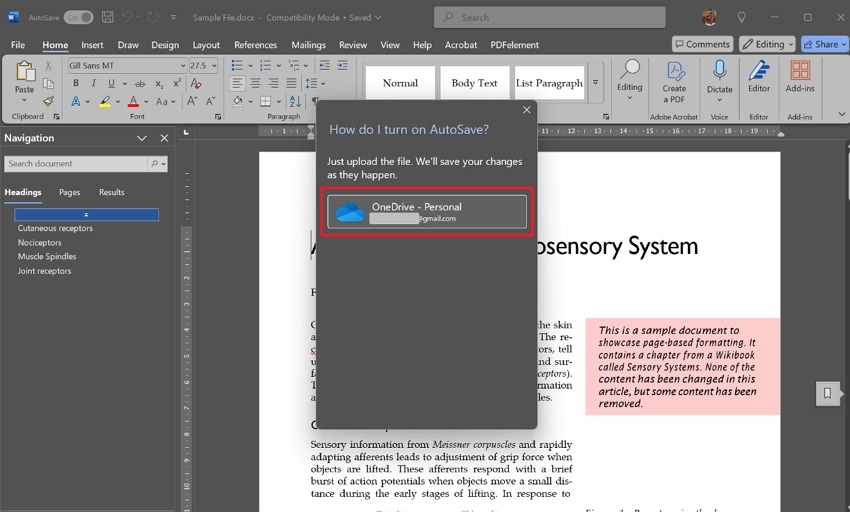Image resolution: width=850 pixels, height=512 pixels.
Task: Expand the Share button dropdown
Action: pos(844,44)
